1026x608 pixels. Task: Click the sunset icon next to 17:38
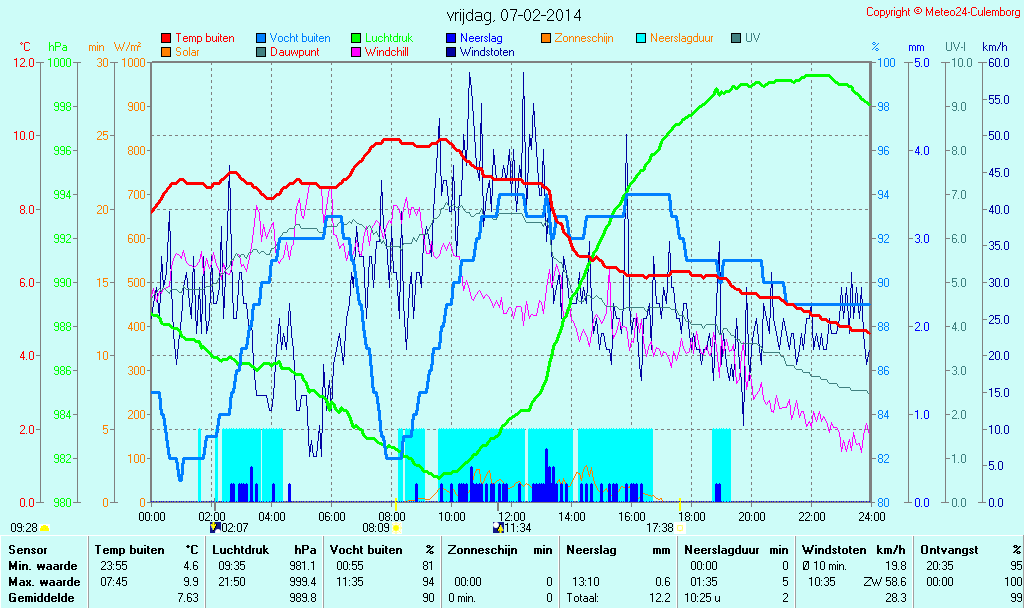pyautogui.click(x=681, y=527)
